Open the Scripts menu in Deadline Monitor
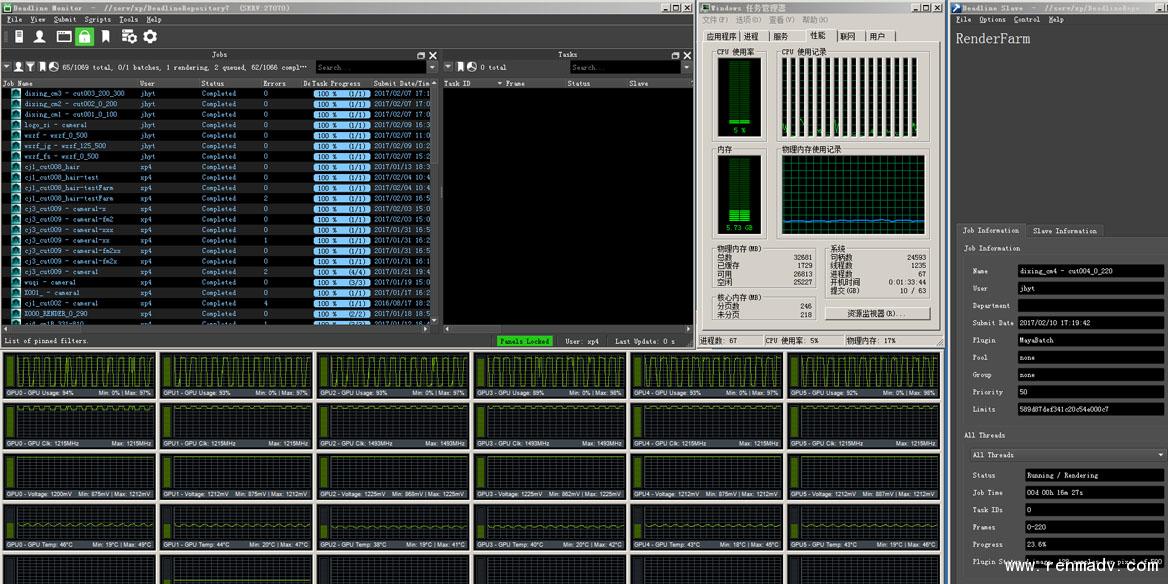Viewport: 1168px width, 584px height. [98, 19]
